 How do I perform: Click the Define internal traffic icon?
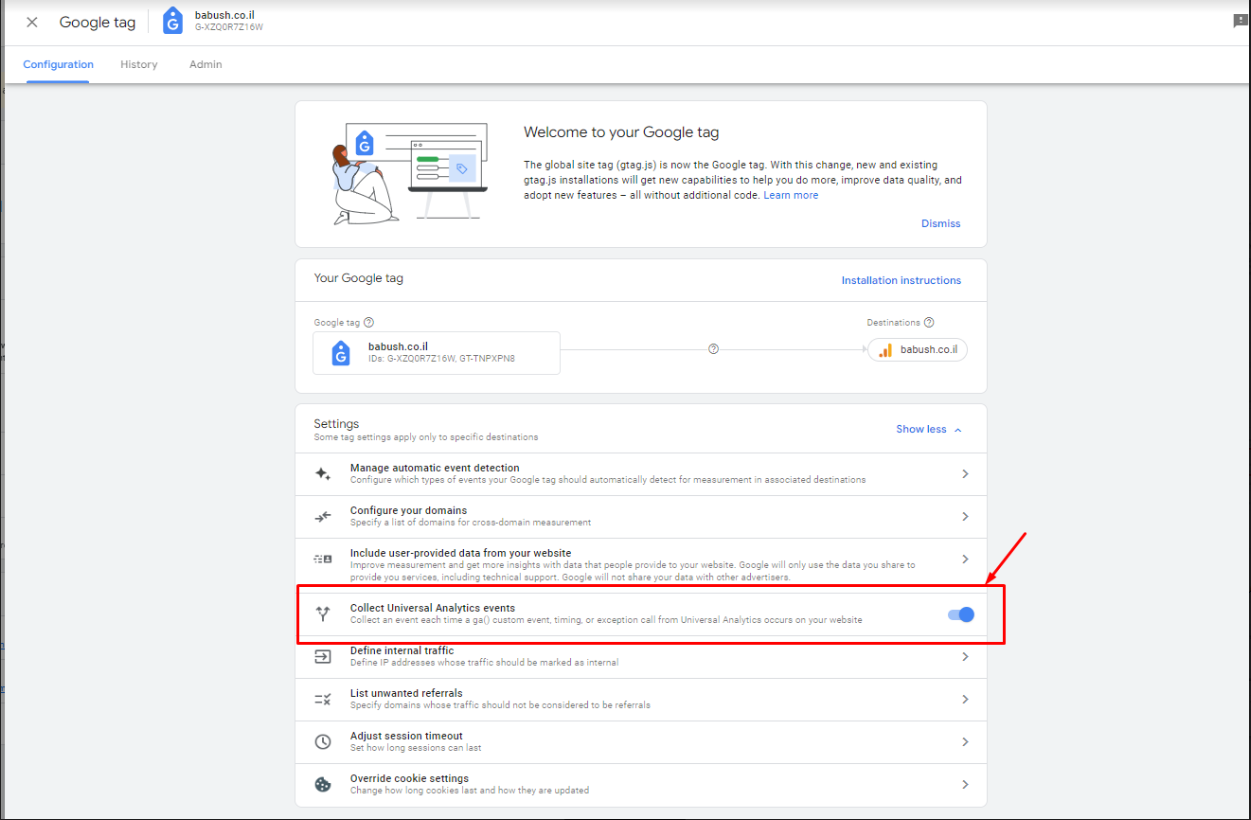[x=323, y=657]
